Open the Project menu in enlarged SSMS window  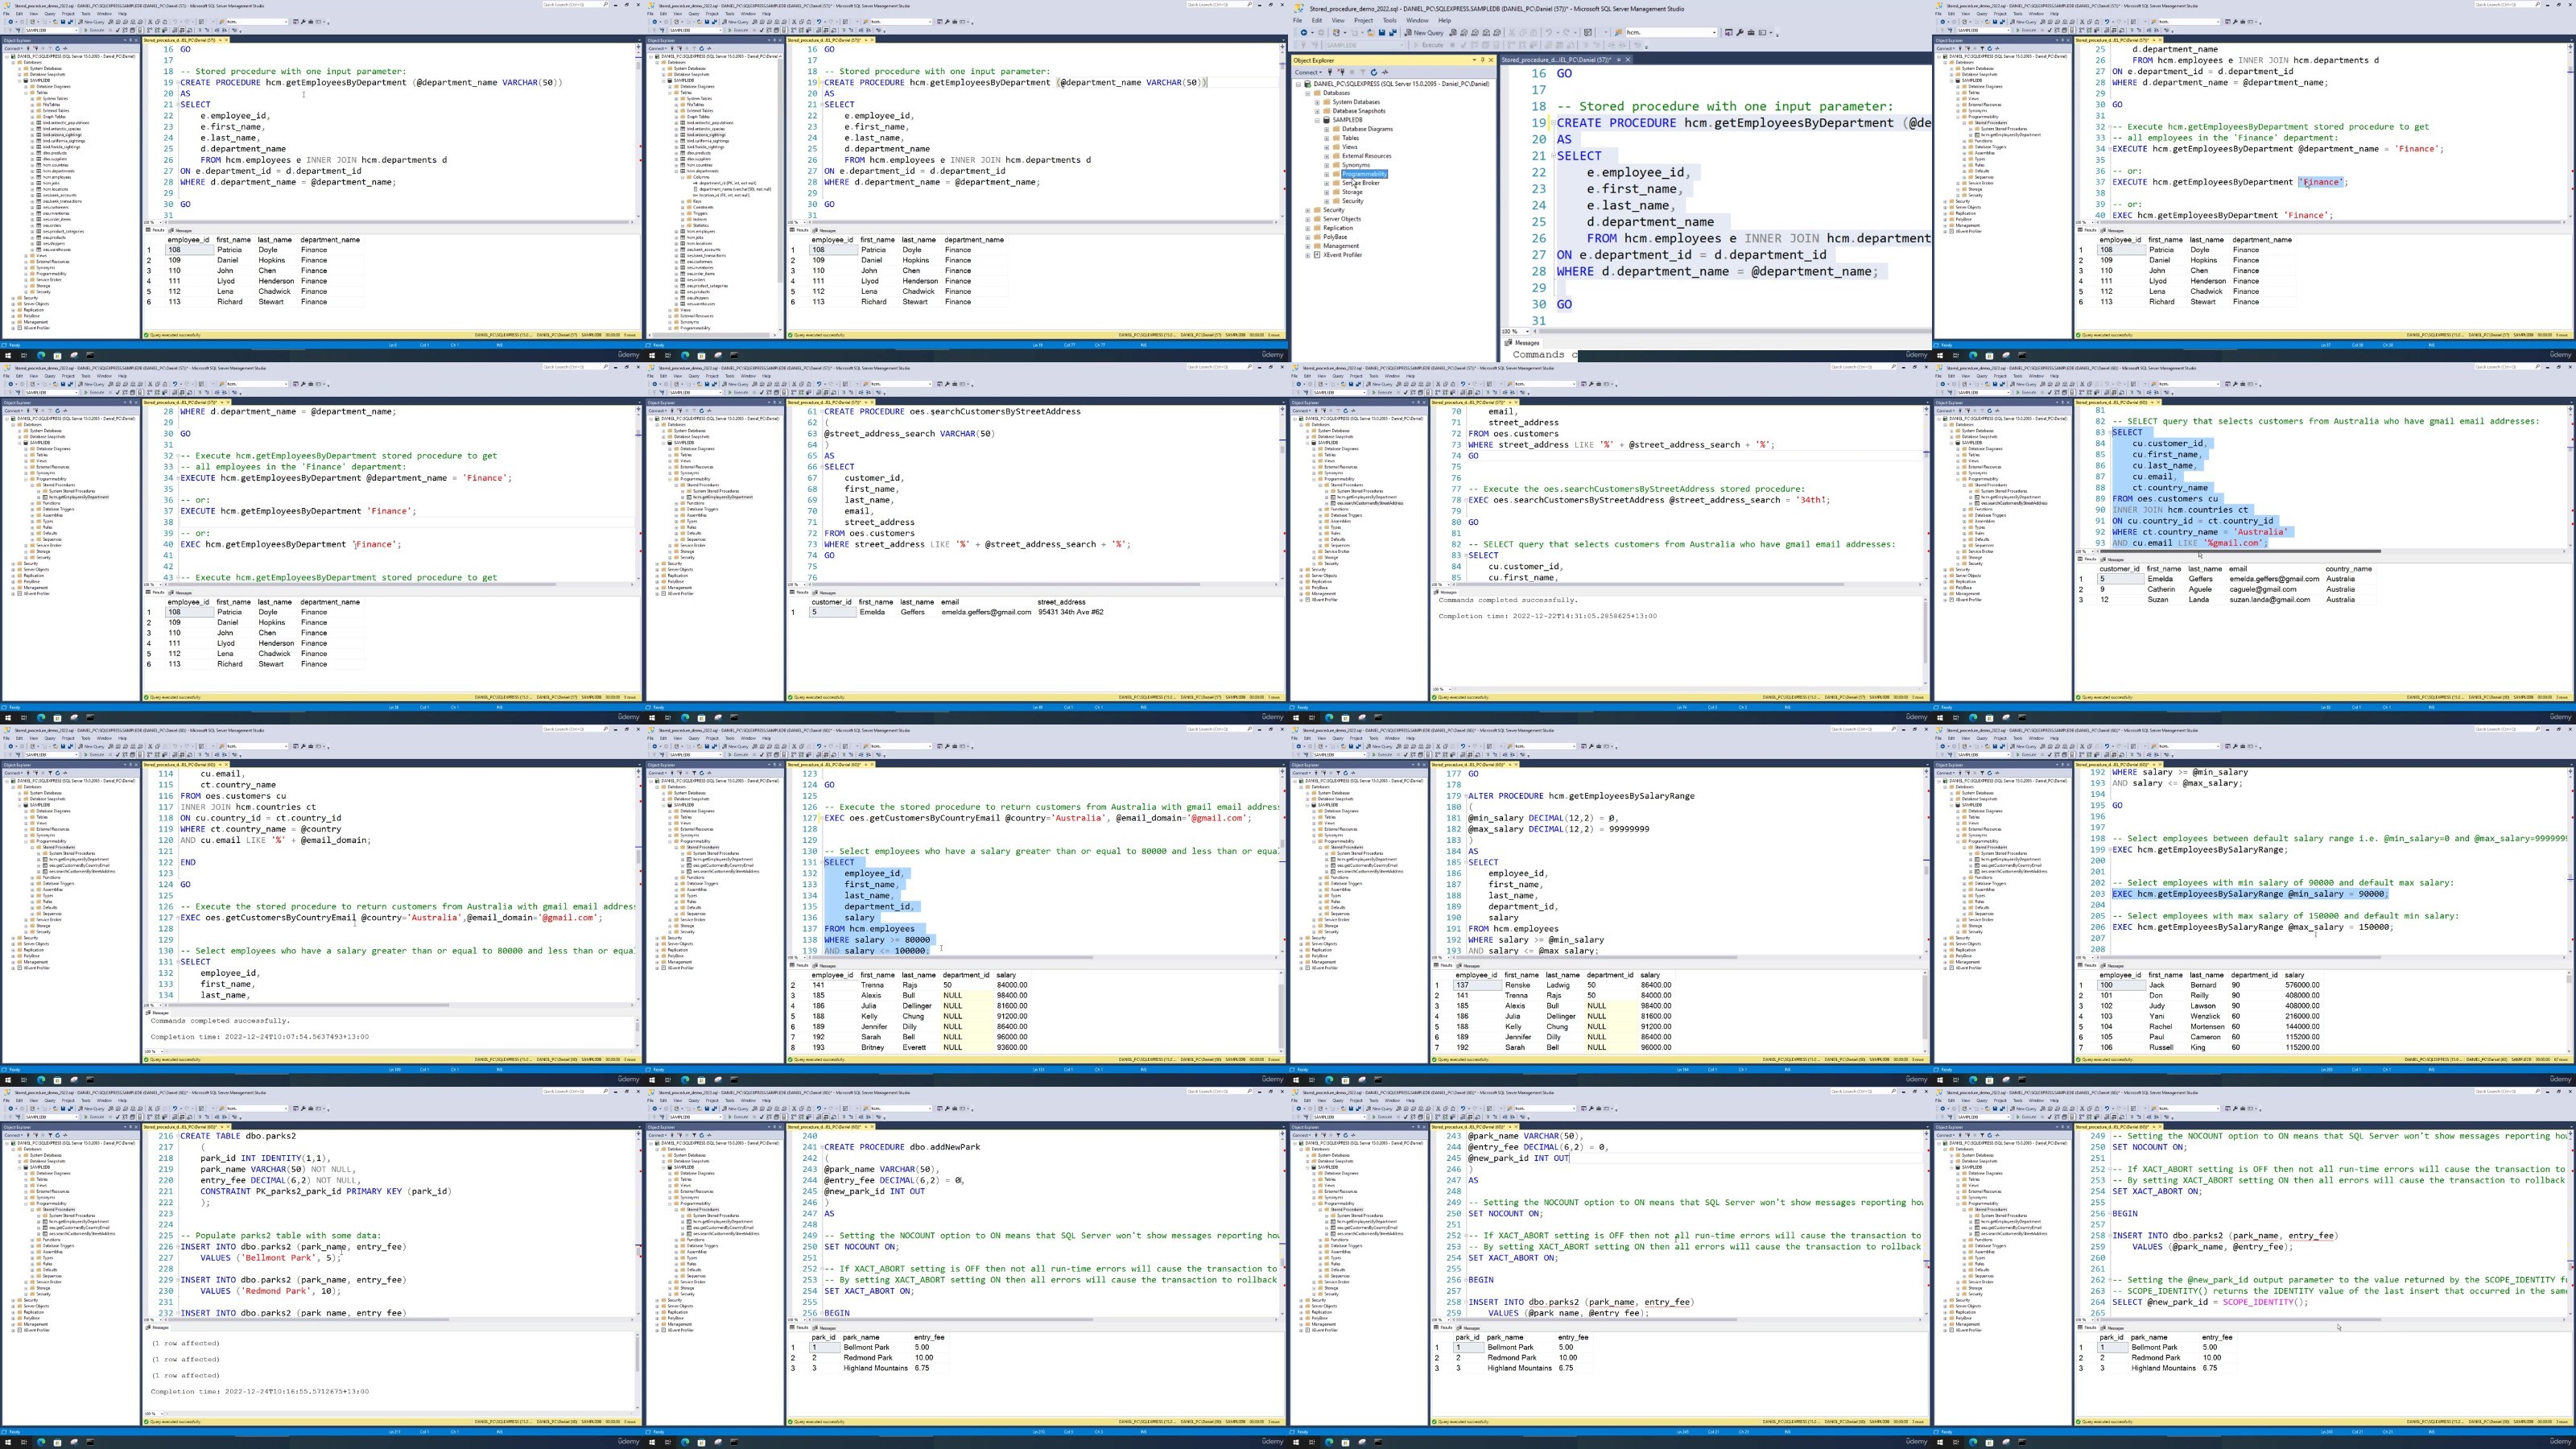coord(1363,20)
